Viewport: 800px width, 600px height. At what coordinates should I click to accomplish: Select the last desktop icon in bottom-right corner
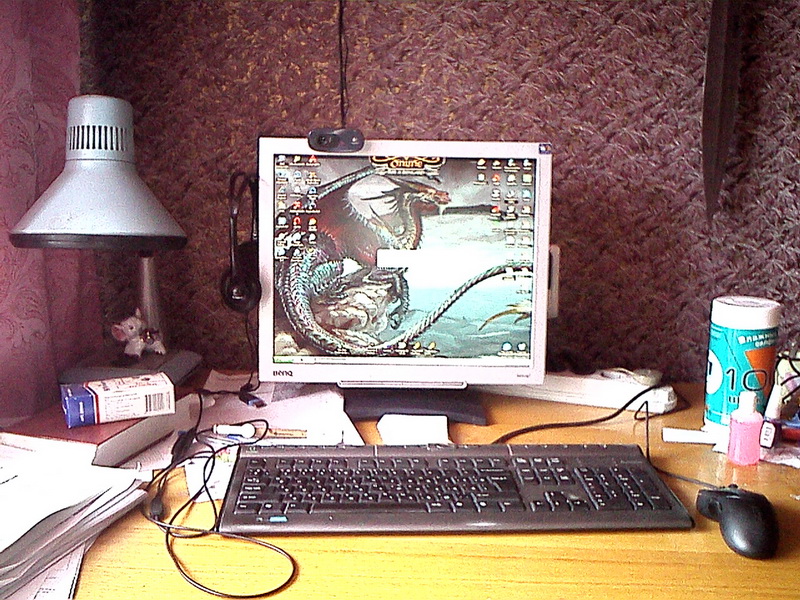coord(522,347)
